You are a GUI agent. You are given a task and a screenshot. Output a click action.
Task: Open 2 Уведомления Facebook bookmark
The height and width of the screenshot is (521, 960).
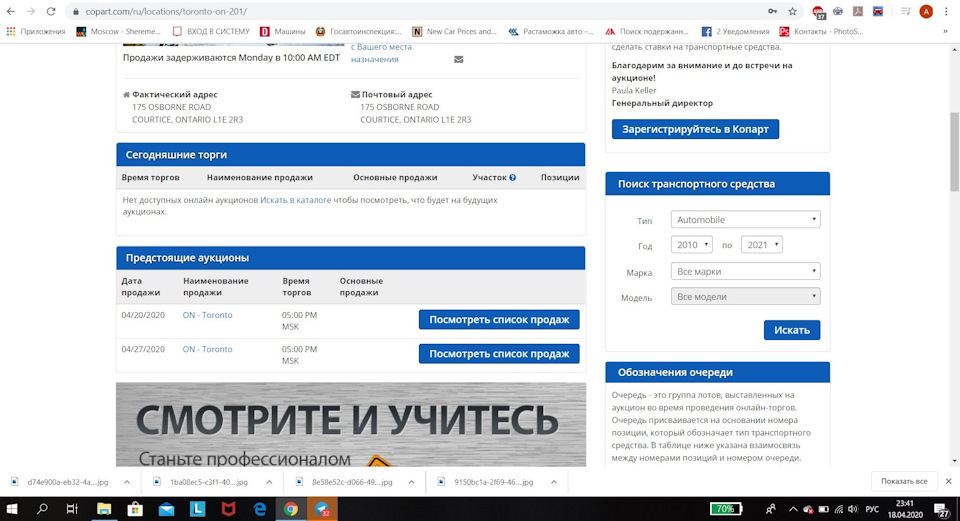(x=735, y=31)
